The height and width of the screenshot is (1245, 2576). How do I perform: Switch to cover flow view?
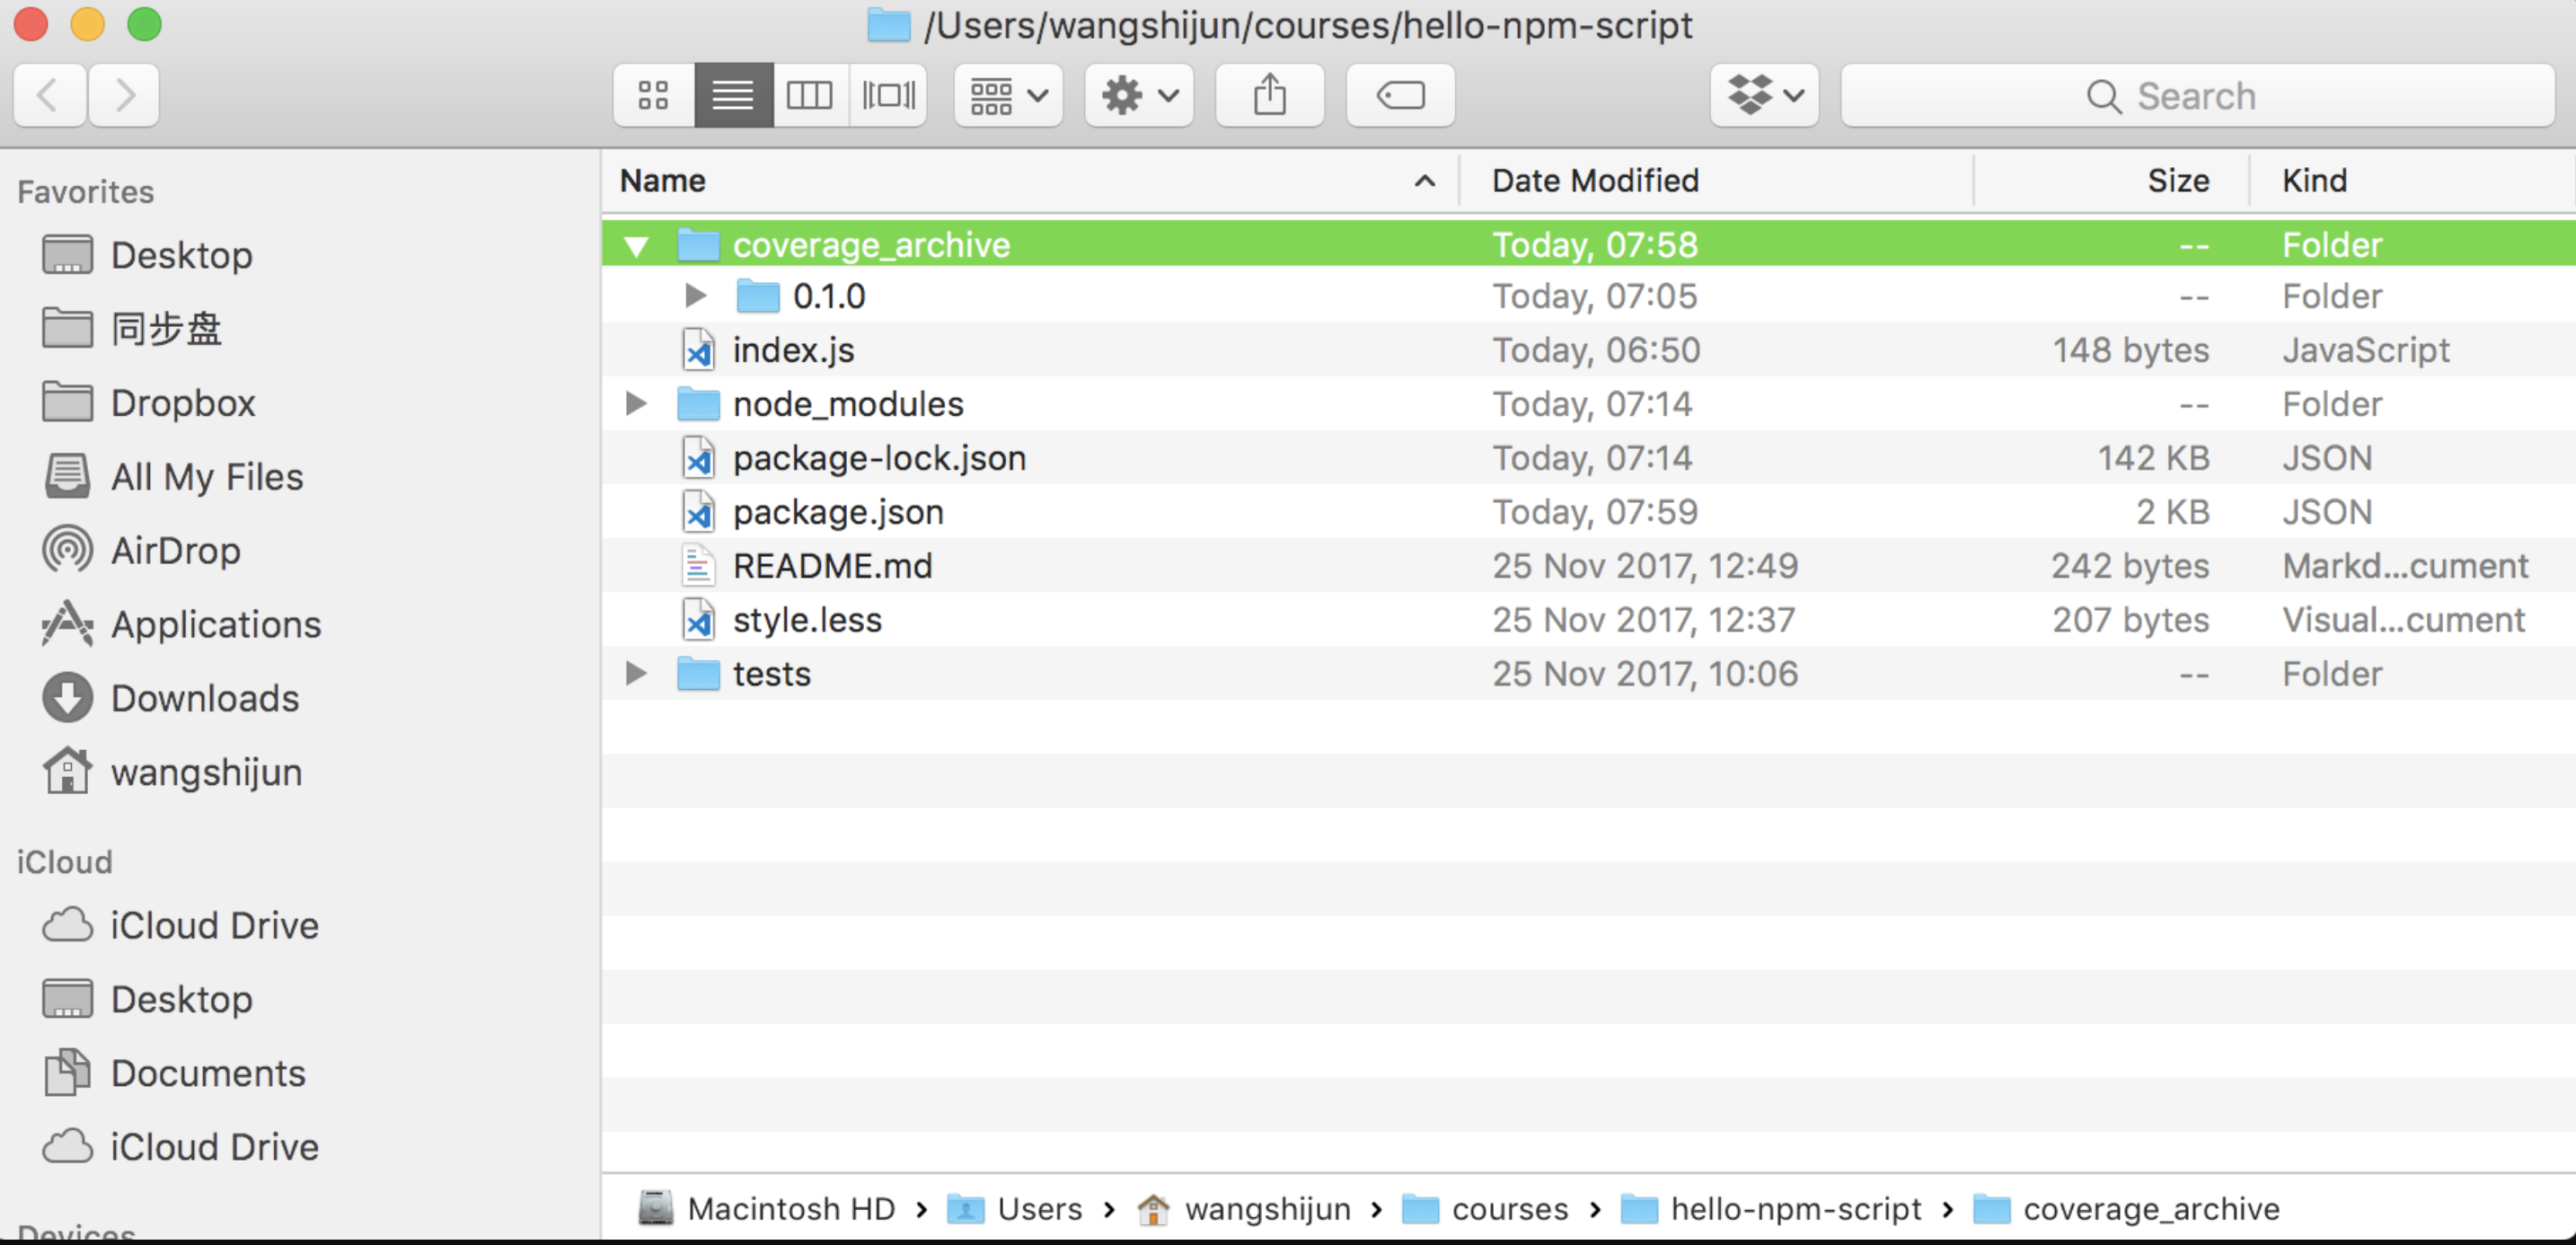tap(888, 96)
